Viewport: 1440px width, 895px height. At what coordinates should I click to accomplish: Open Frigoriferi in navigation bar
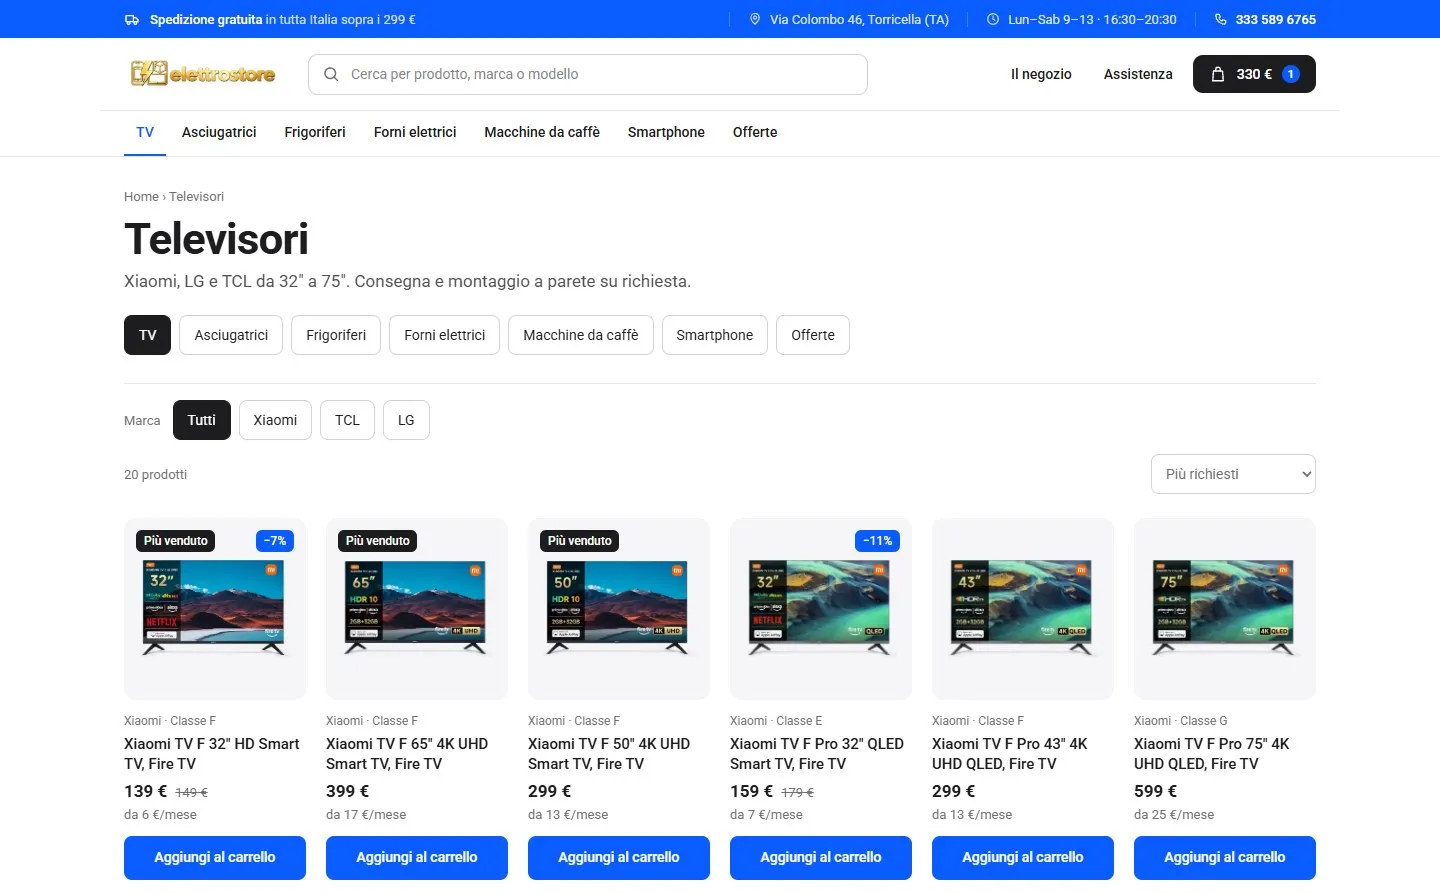[x=315, y=132]
